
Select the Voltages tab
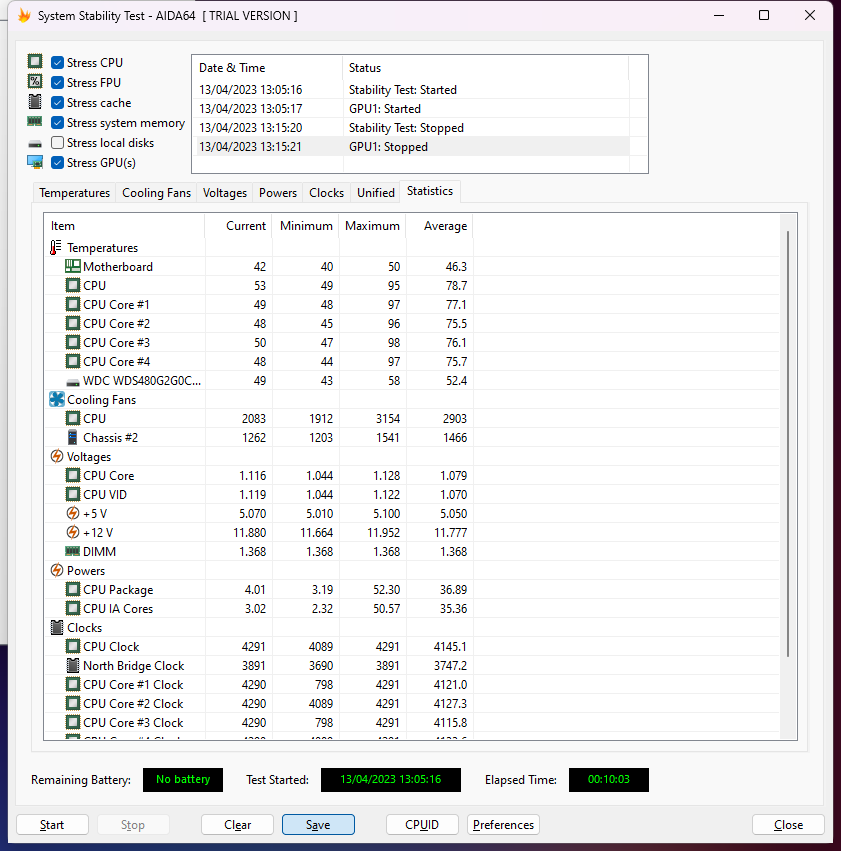pyautogui.click(x=225, y=193)
